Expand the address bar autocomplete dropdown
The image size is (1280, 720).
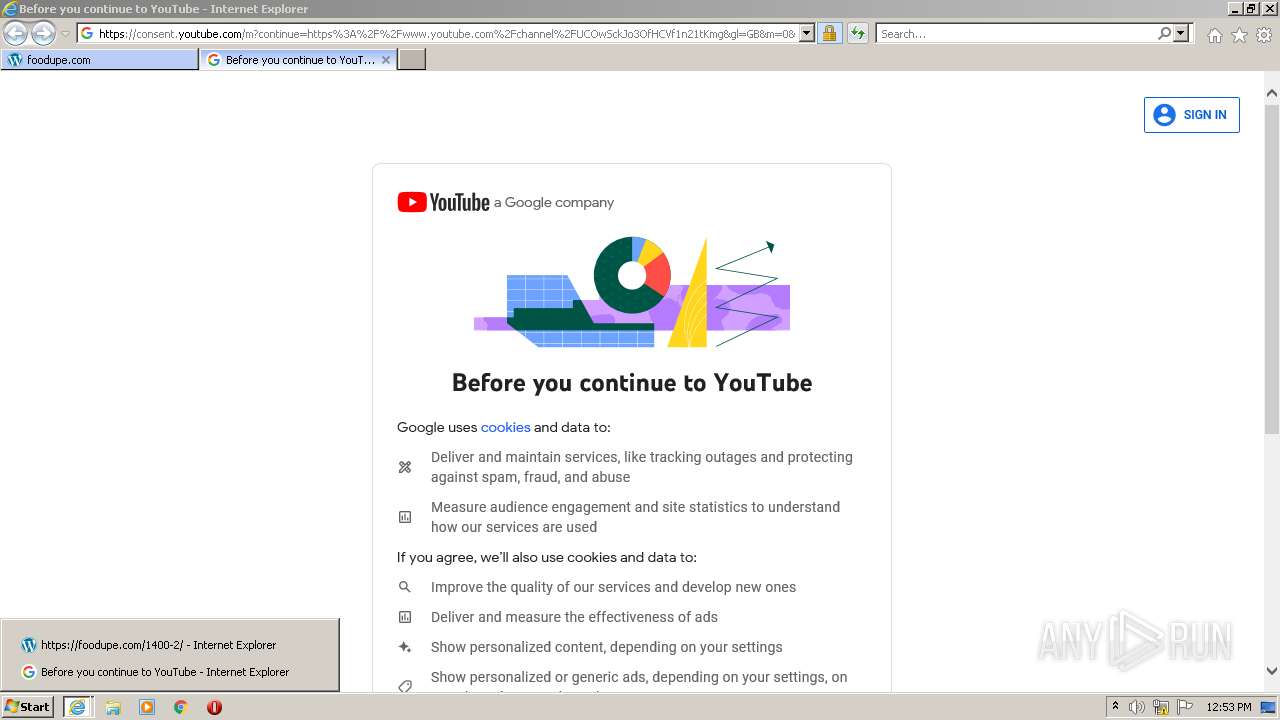[807, 33]
